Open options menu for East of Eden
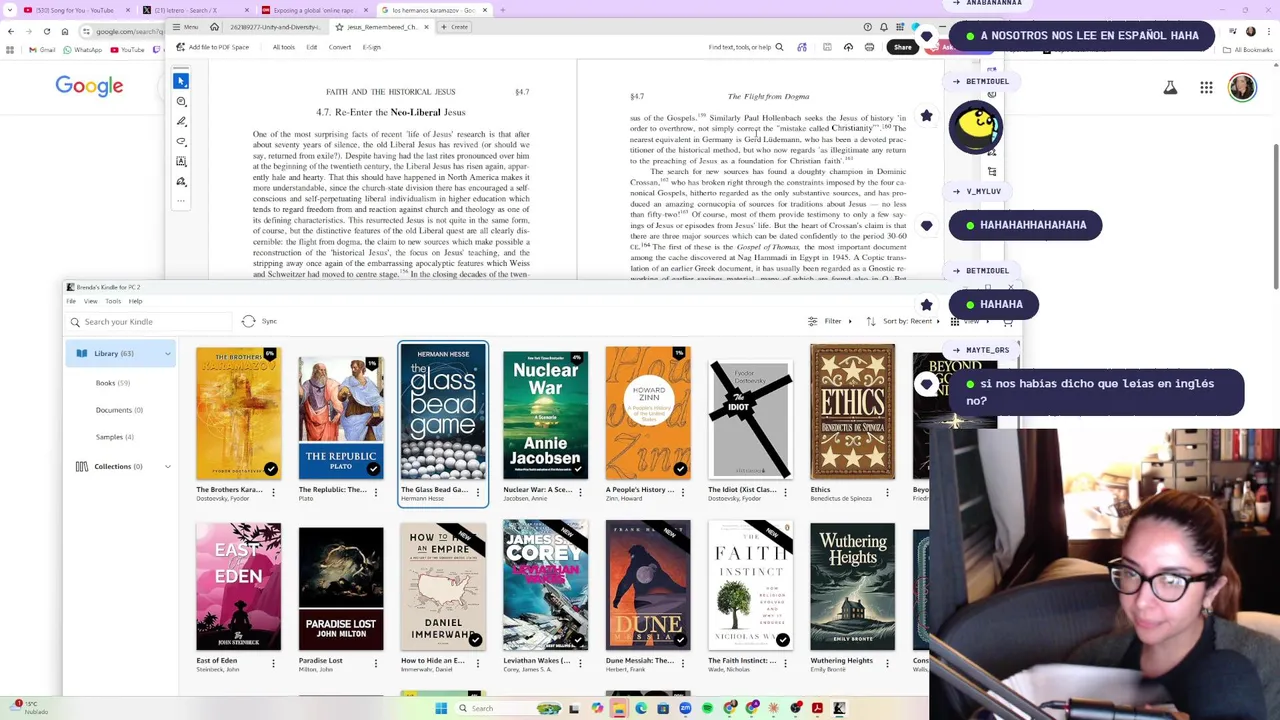Screen dimensions: 1280x720 point(273,662)
